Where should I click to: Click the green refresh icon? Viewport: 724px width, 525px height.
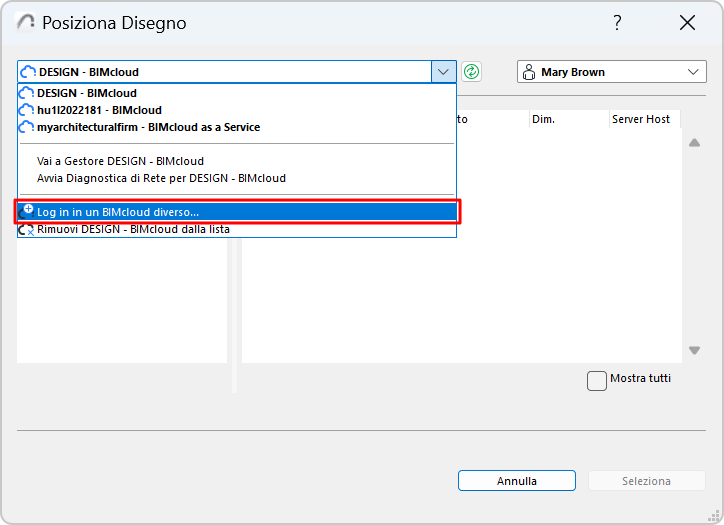click(x=472, y=72)
